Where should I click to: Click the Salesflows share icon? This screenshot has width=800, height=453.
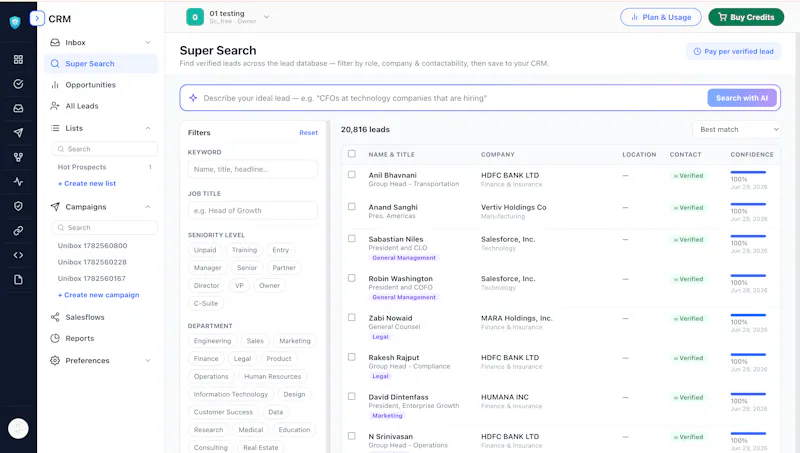tap(55, 317)
